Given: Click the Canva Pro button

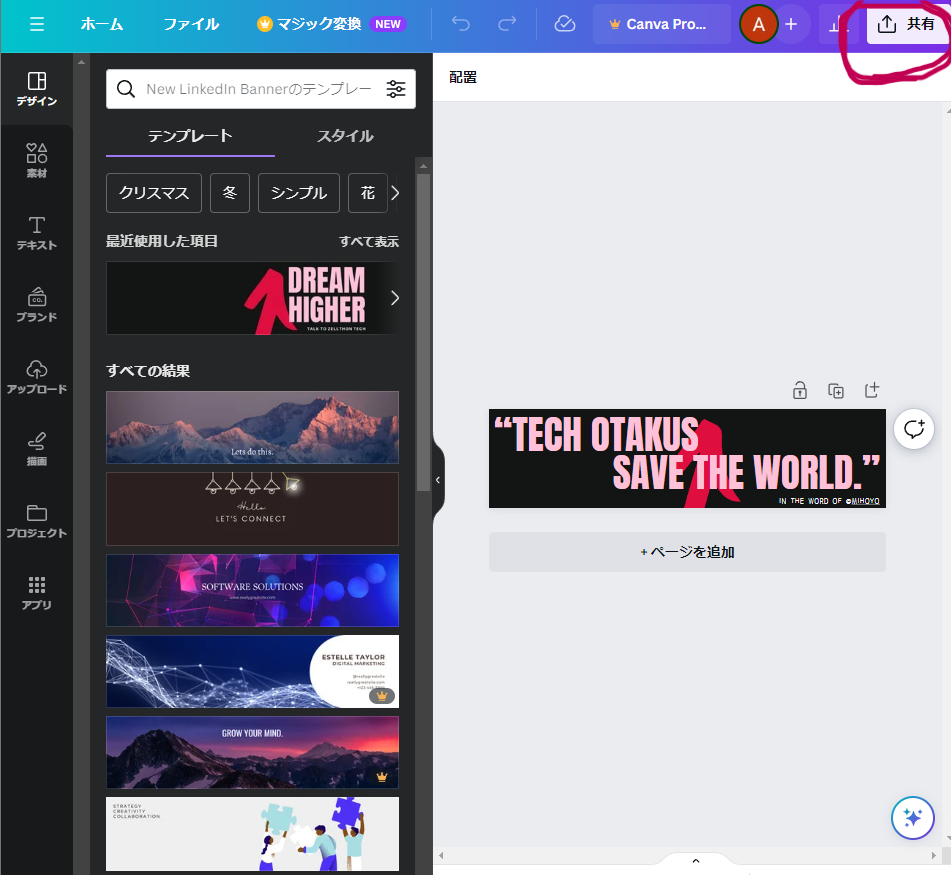Looking at the screenshot, I should coord(662,24).
